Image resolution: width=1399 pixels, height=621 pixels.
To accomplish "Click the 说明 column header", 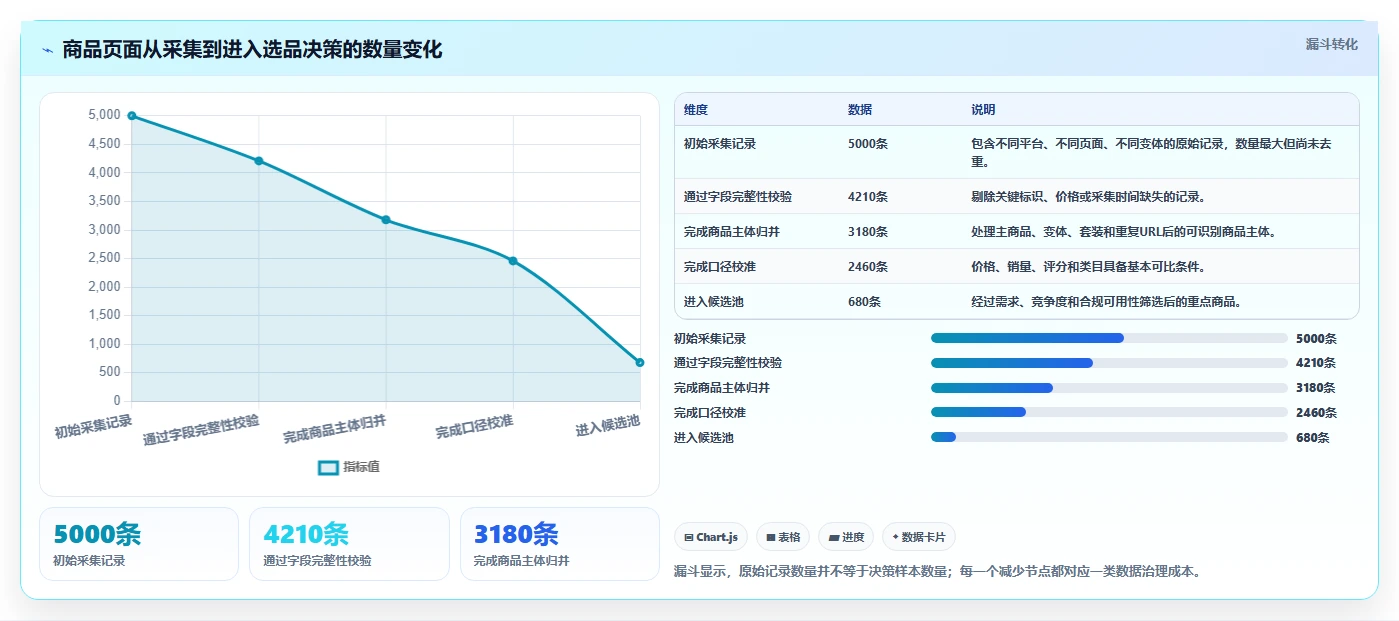I will pos(983,110).
